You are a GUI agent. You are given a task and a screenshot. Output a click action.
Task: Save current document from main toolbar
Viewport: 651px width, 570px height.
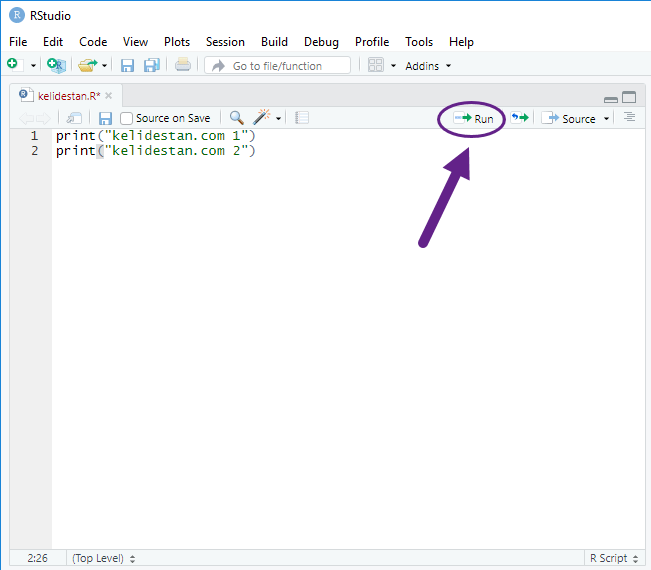pos(127,66)
